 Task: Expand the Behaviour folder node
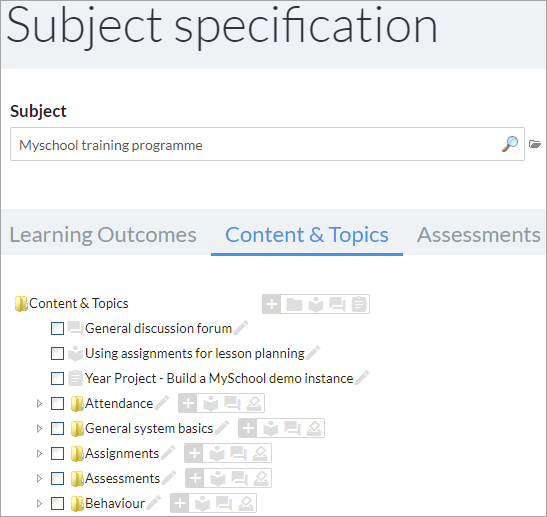[x=39, y=503]
